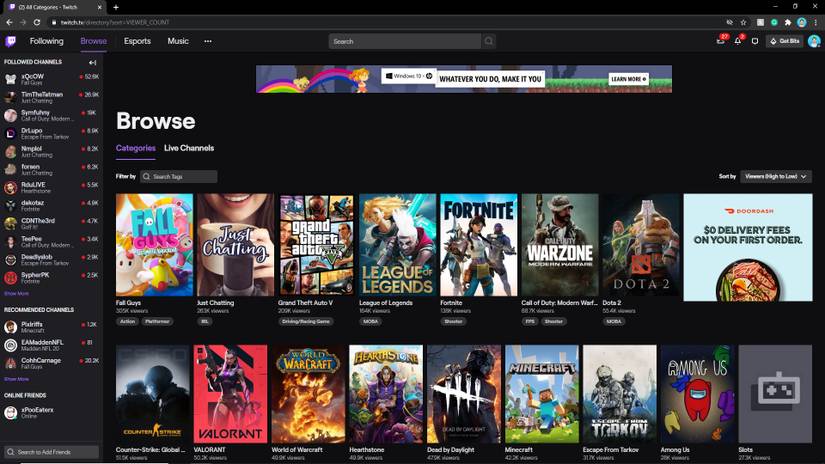Click the TimTheTatman channel name
This screenshot has width=825, height=464.
point(42,95)
